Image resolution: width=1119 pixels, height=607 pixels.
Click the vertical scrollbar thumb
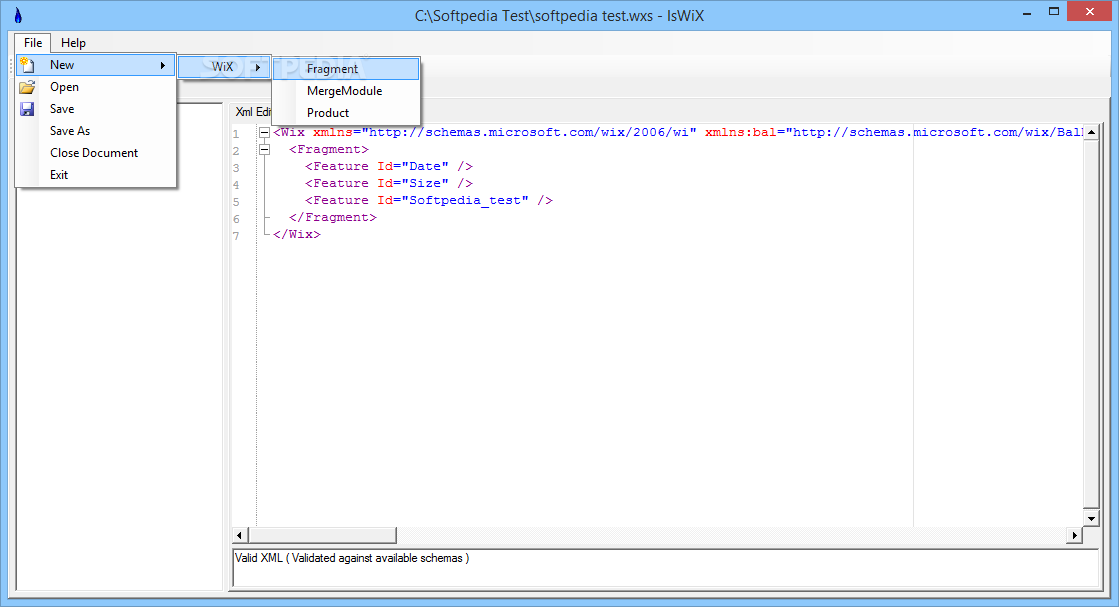click(1091, 323)
